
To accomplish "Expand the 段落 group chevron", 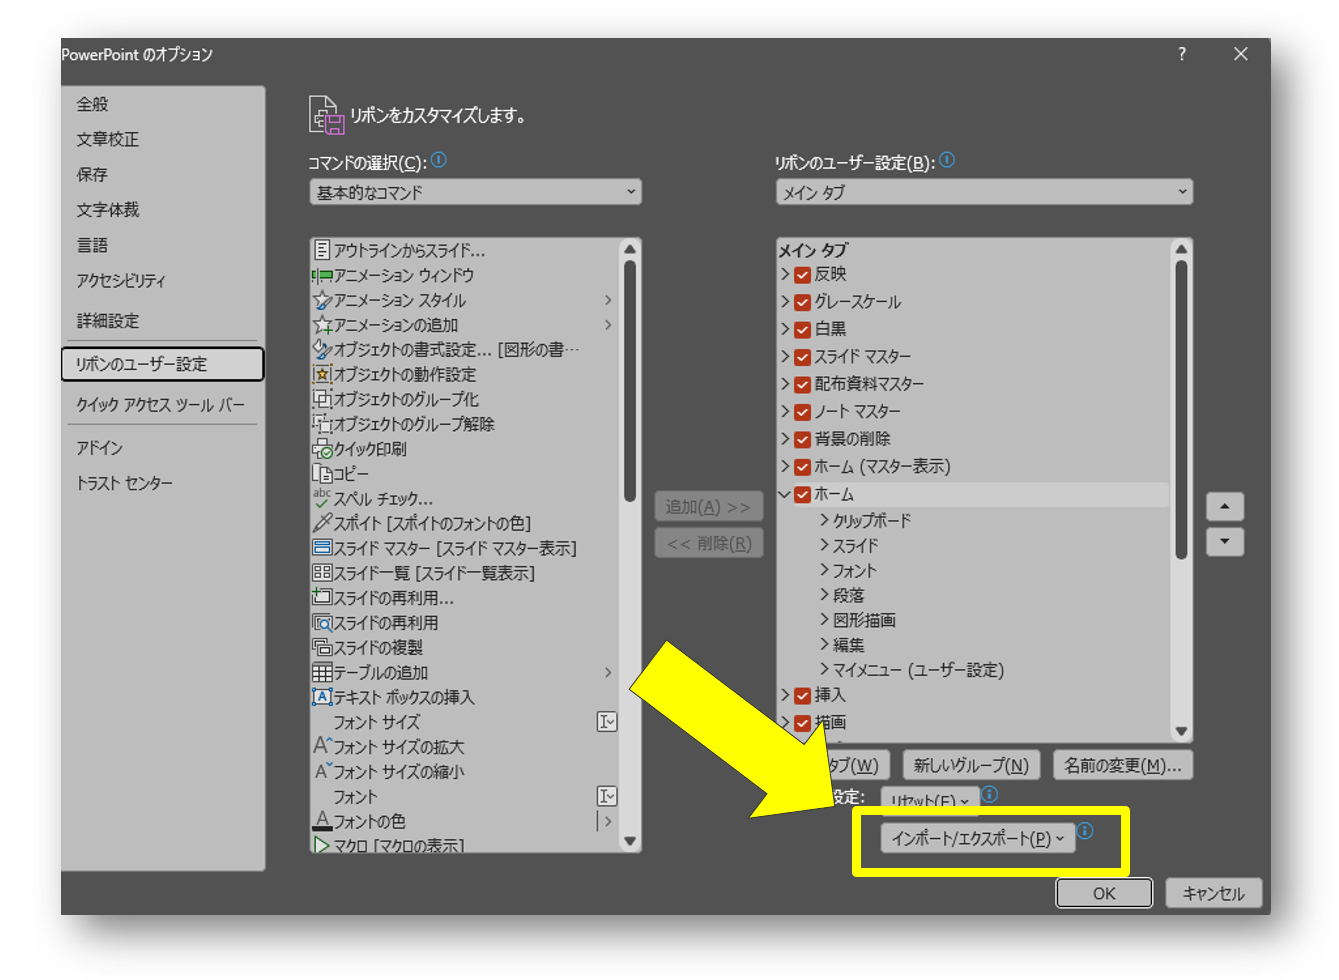I will [824, 595].
